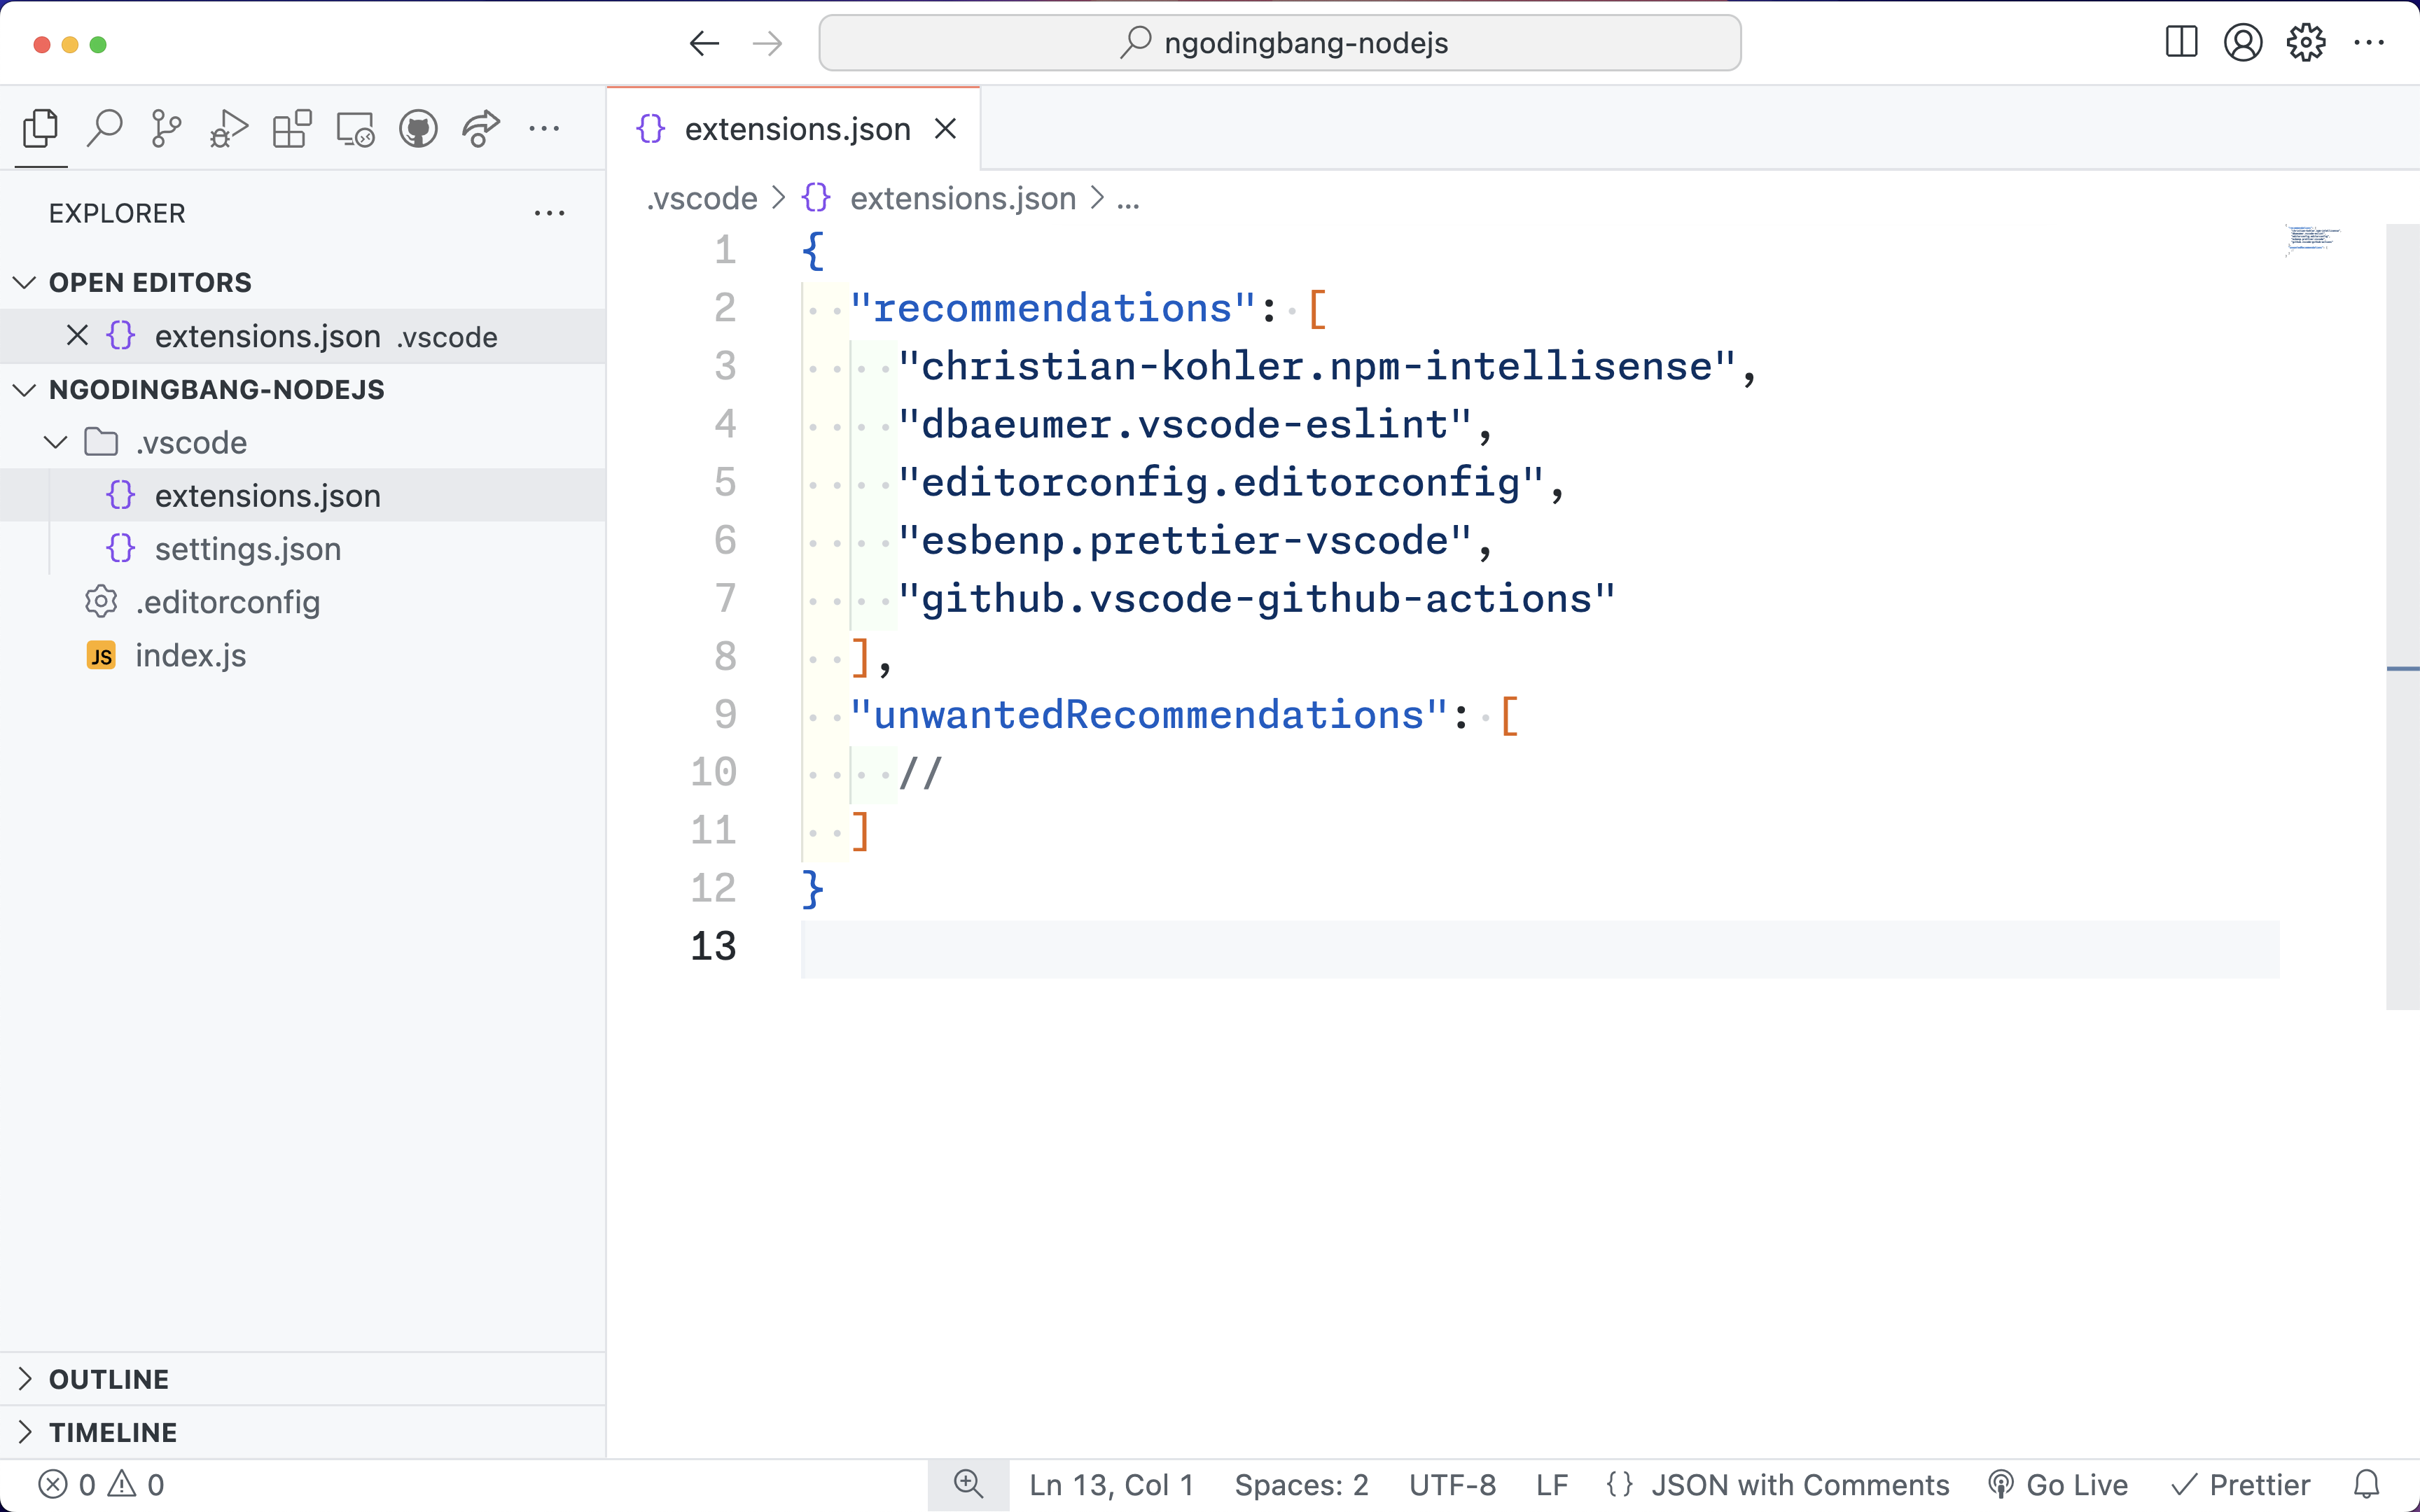The width and height of the screenshot is (2420, 1512).
Task: Expand the Timeline section
Action: tap(302, 1432)
